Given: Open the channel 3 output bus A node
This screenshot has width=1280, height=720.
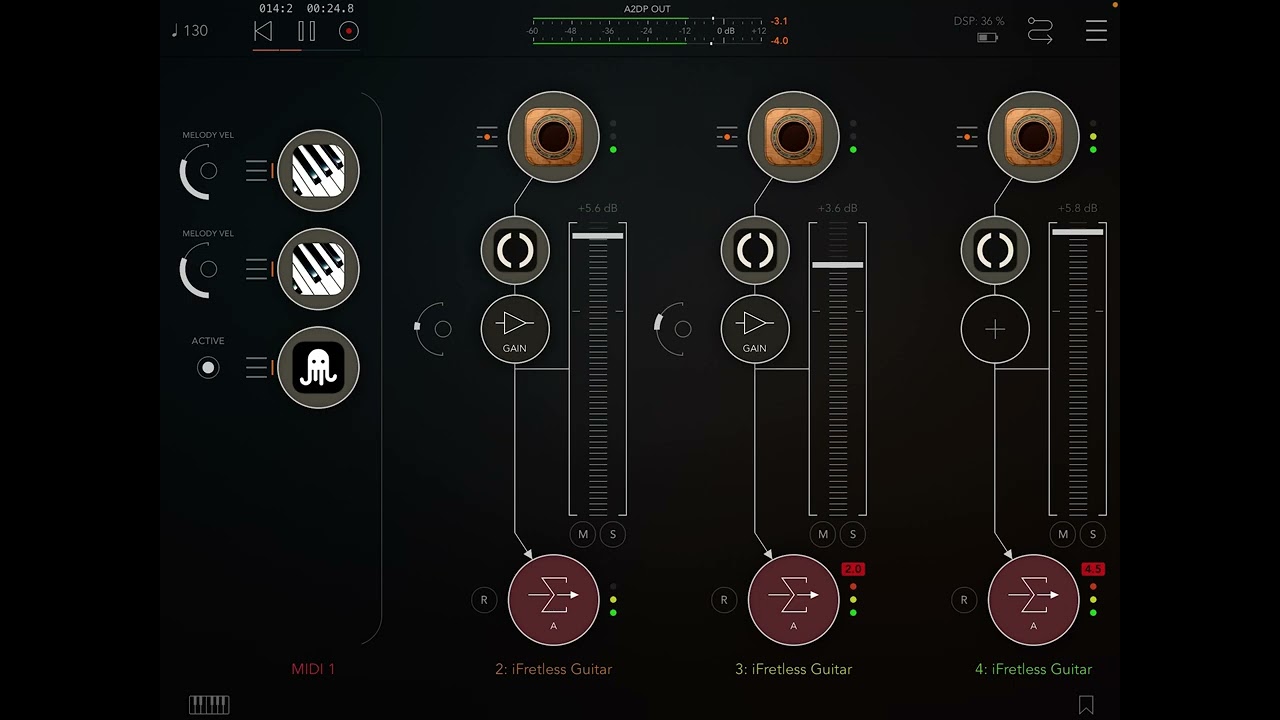Looking at the screenshot, I should click(794, 600).
